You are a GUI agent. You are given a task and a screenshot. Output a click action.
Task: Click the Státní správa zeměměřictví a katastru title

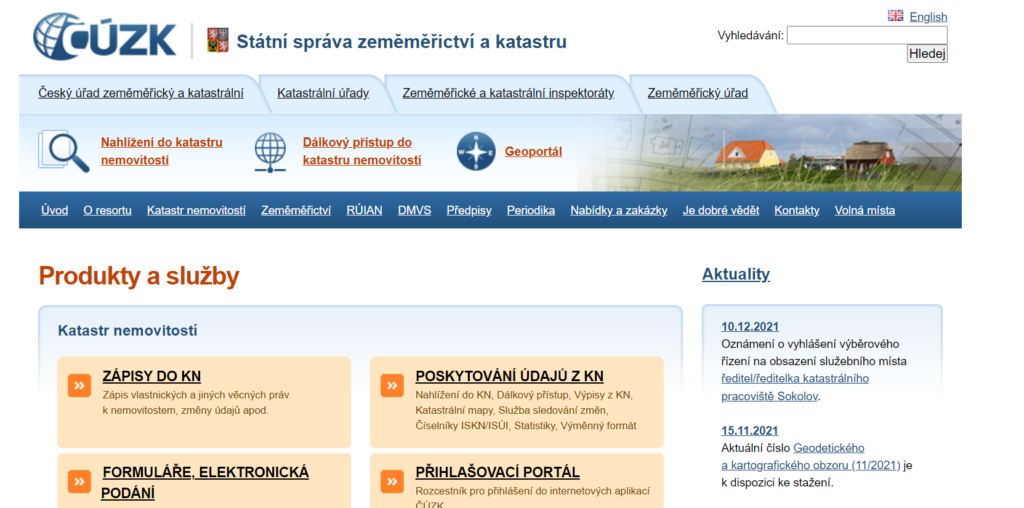point(402,42)
